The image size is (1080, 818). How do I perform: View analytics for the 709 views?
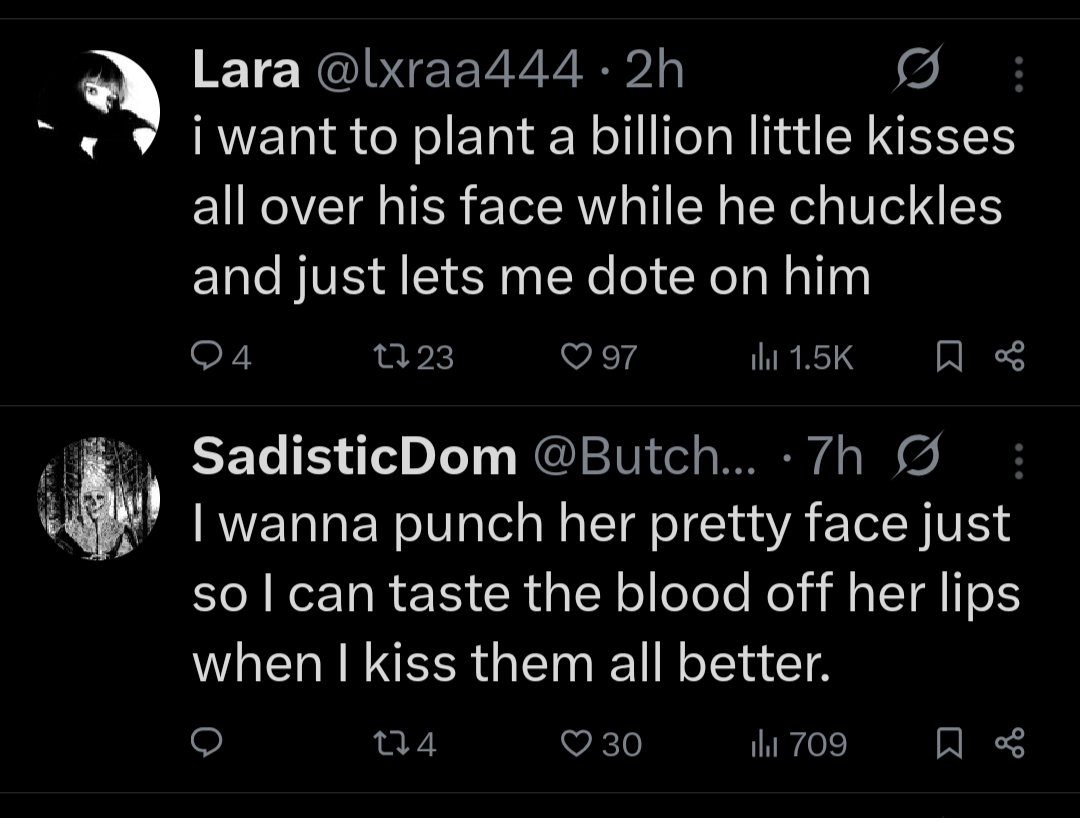pos(798,744)
